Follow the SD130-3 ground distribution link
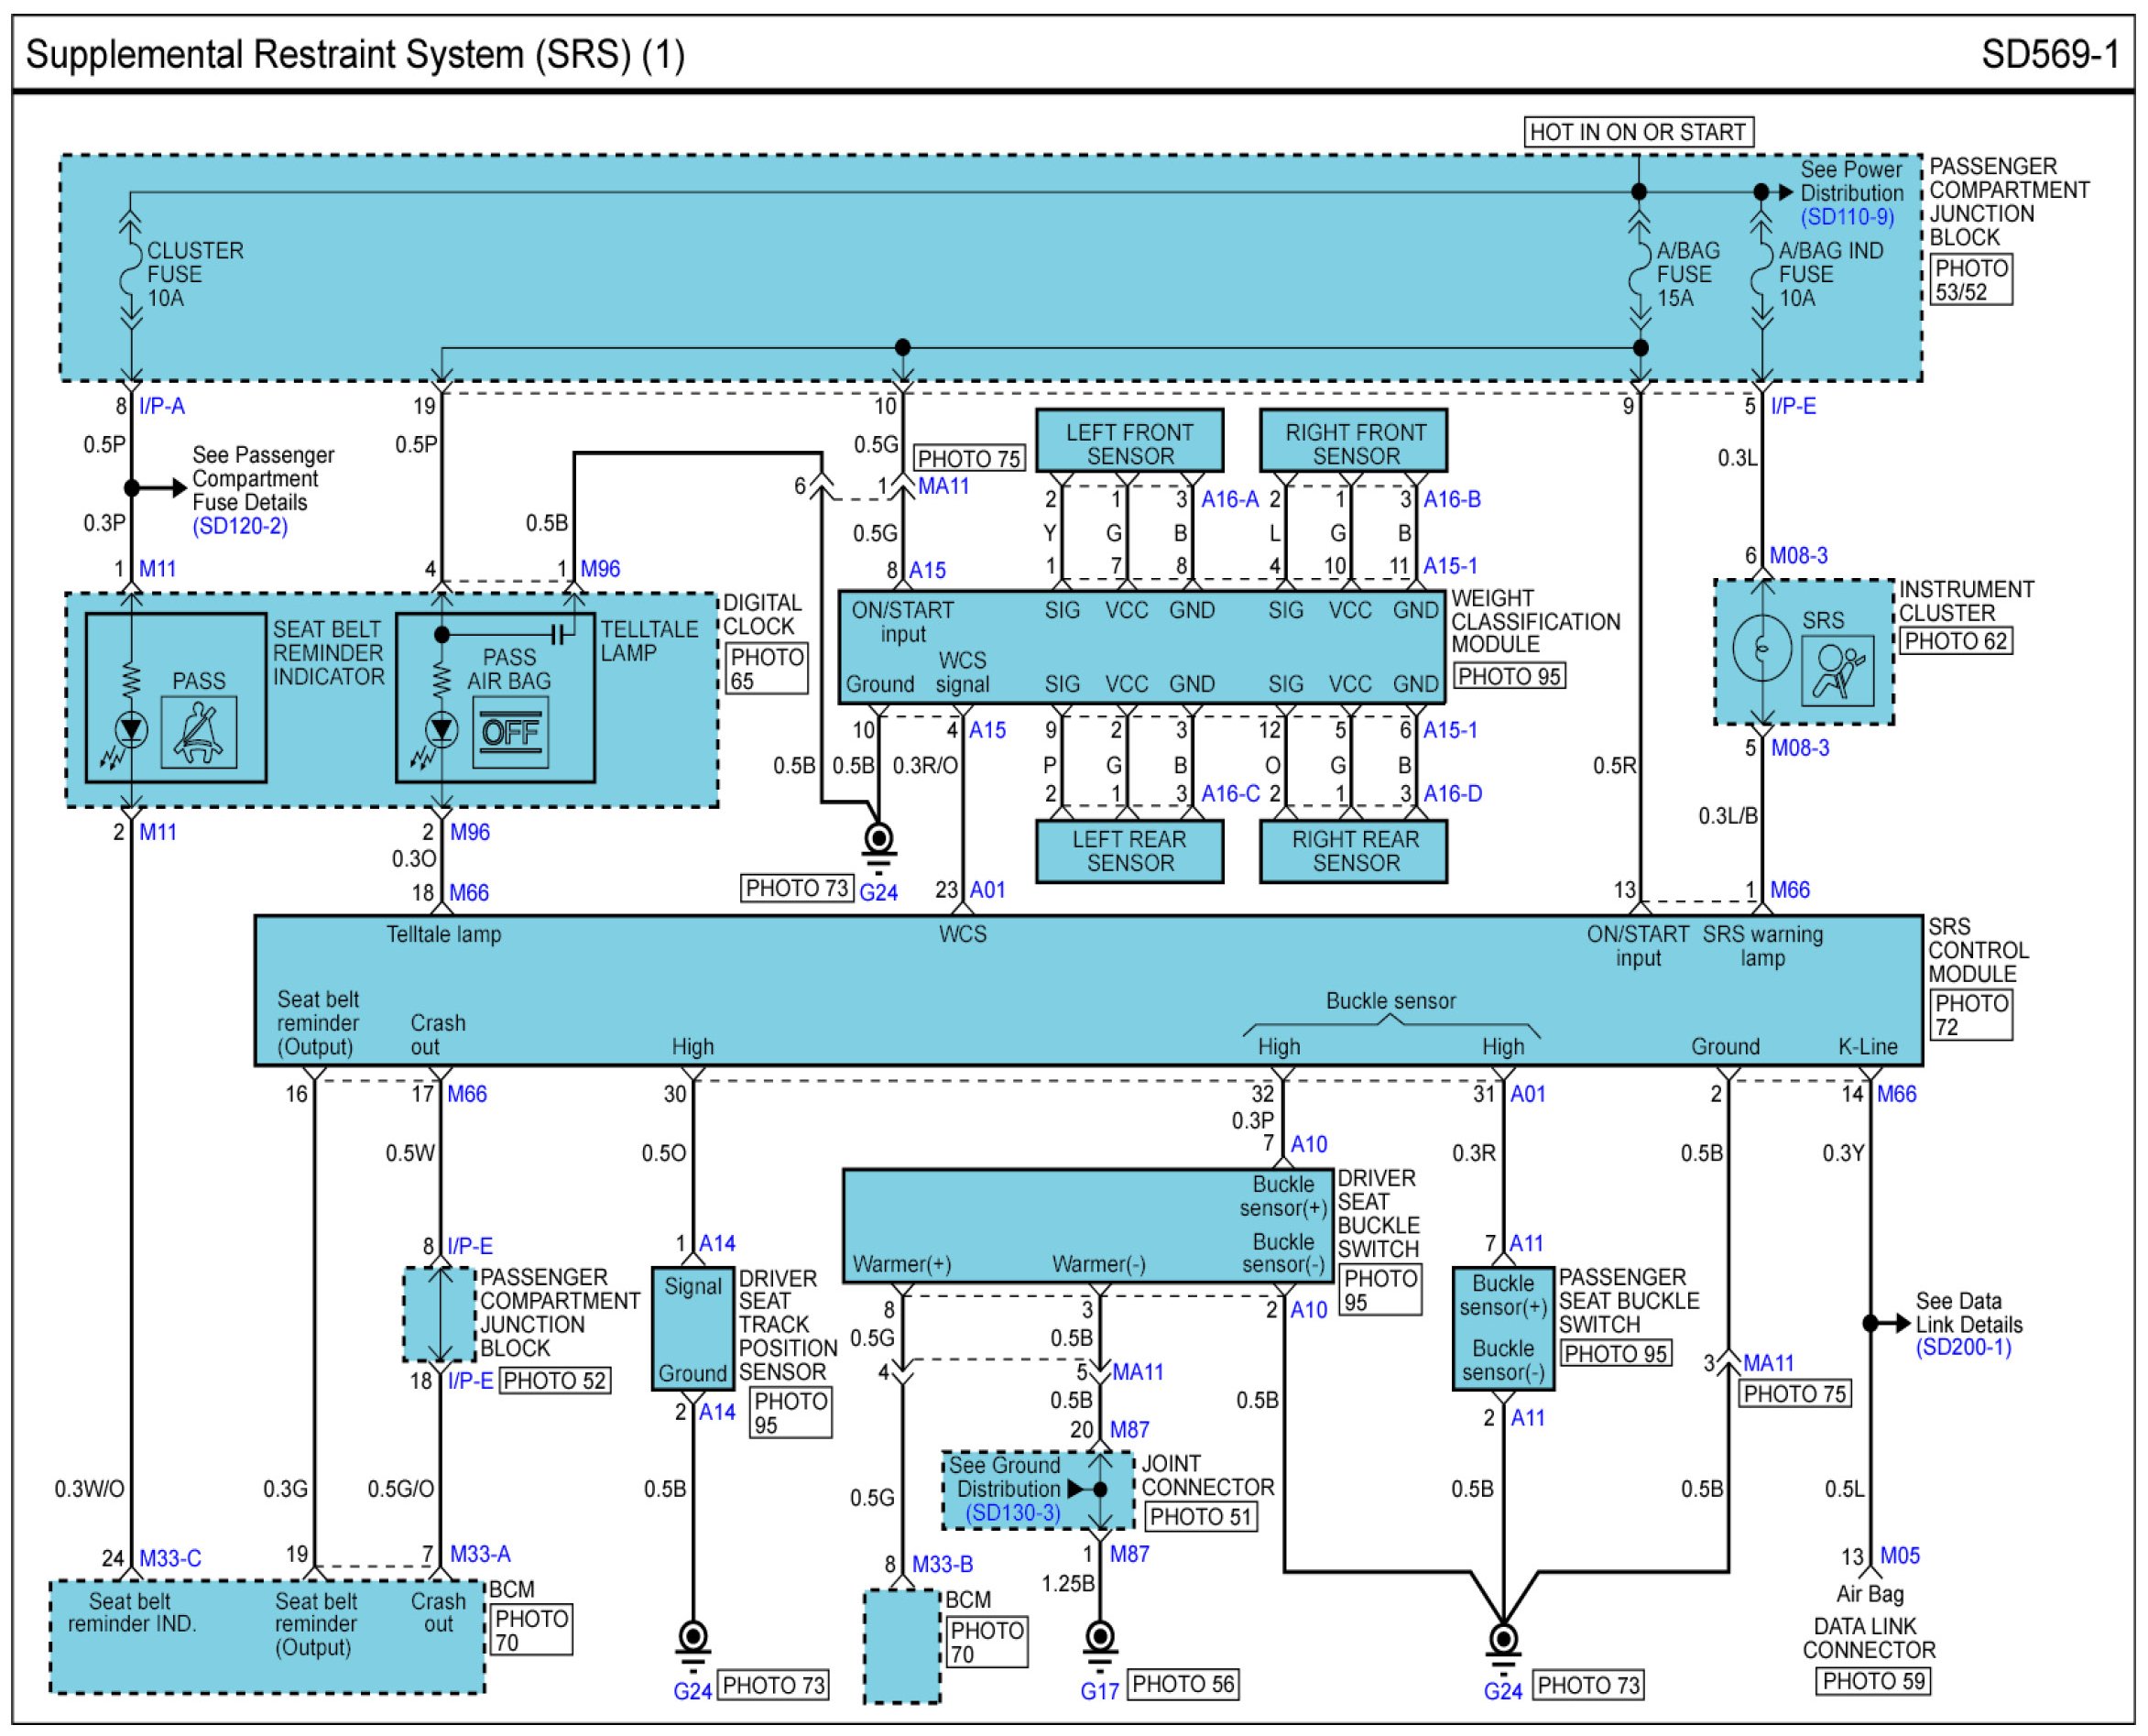Viewport: 2148px width, 1736px height. [1012, 1513]
